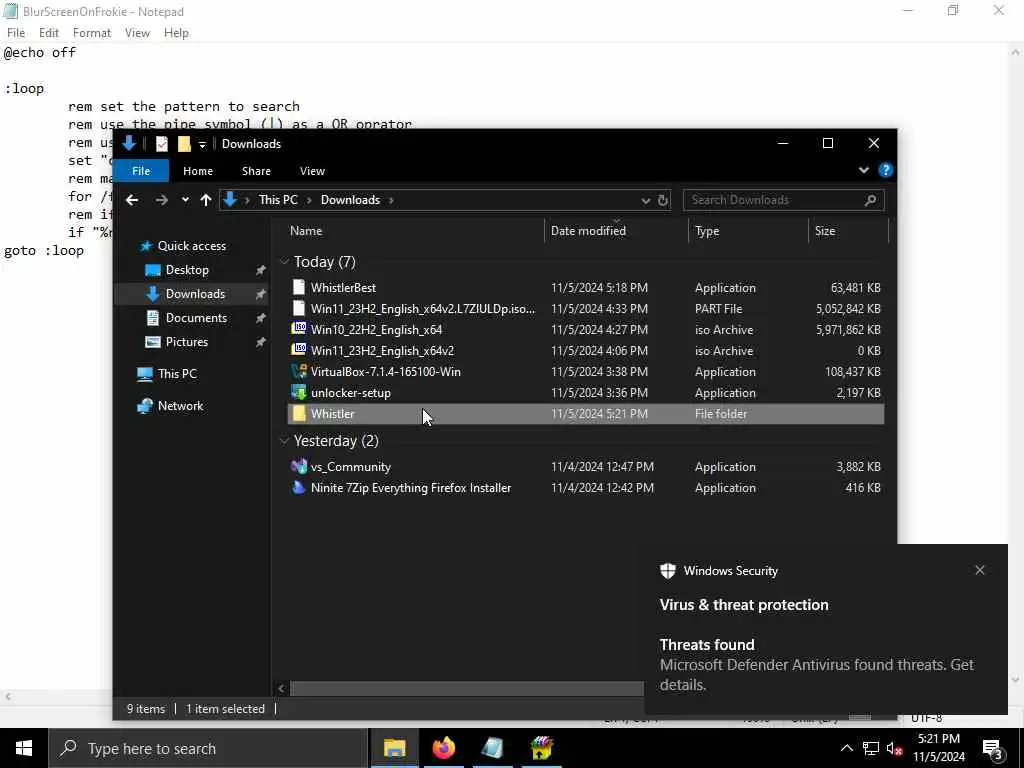Open Notepad's Edit menu
Screen dimensions: 1024x768
tap(48, 33)
